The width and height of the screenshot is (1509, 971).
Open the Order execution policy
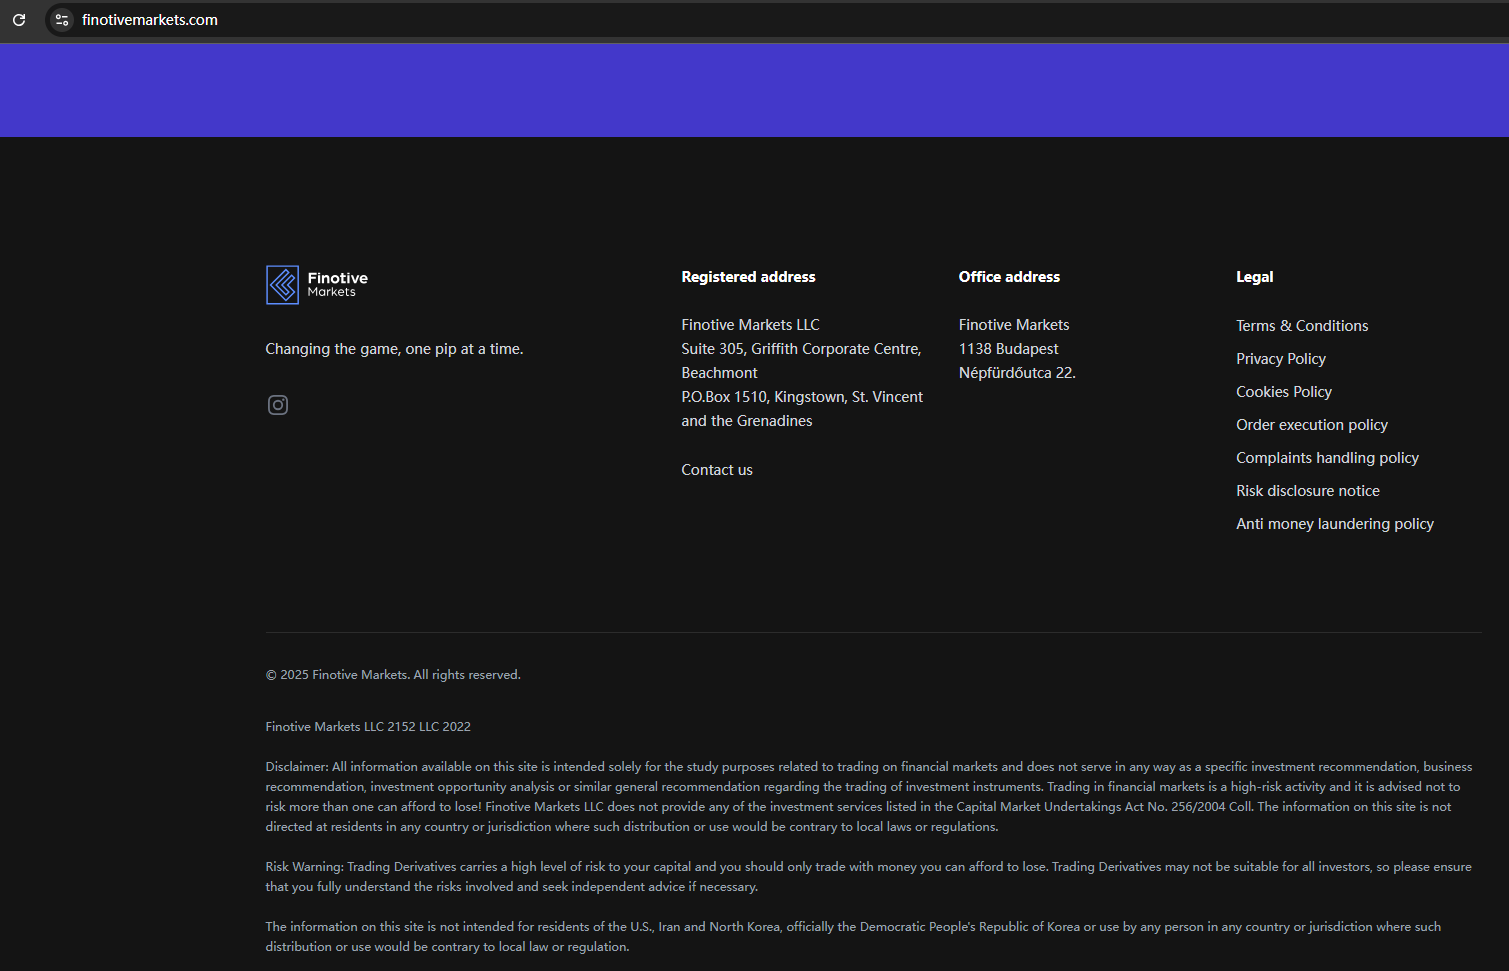[x=1311, y=425]
